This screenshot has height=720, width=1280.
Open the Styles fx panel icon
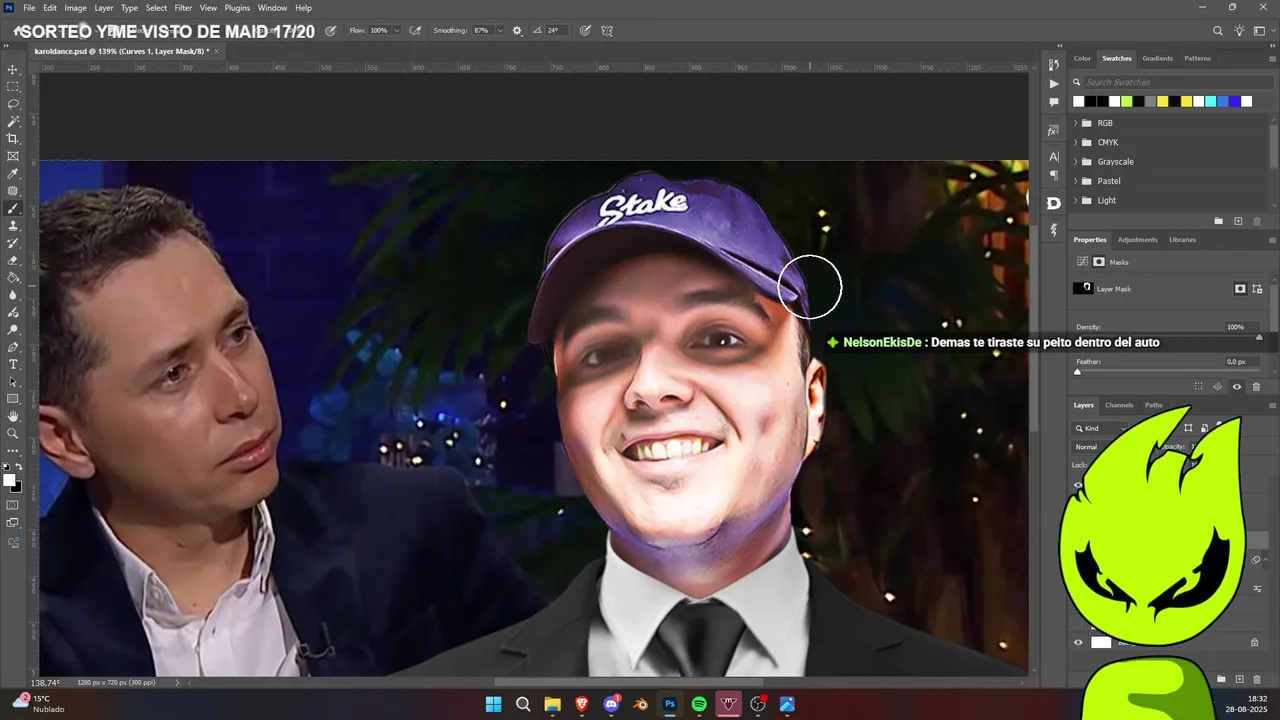click(1053, 131)
